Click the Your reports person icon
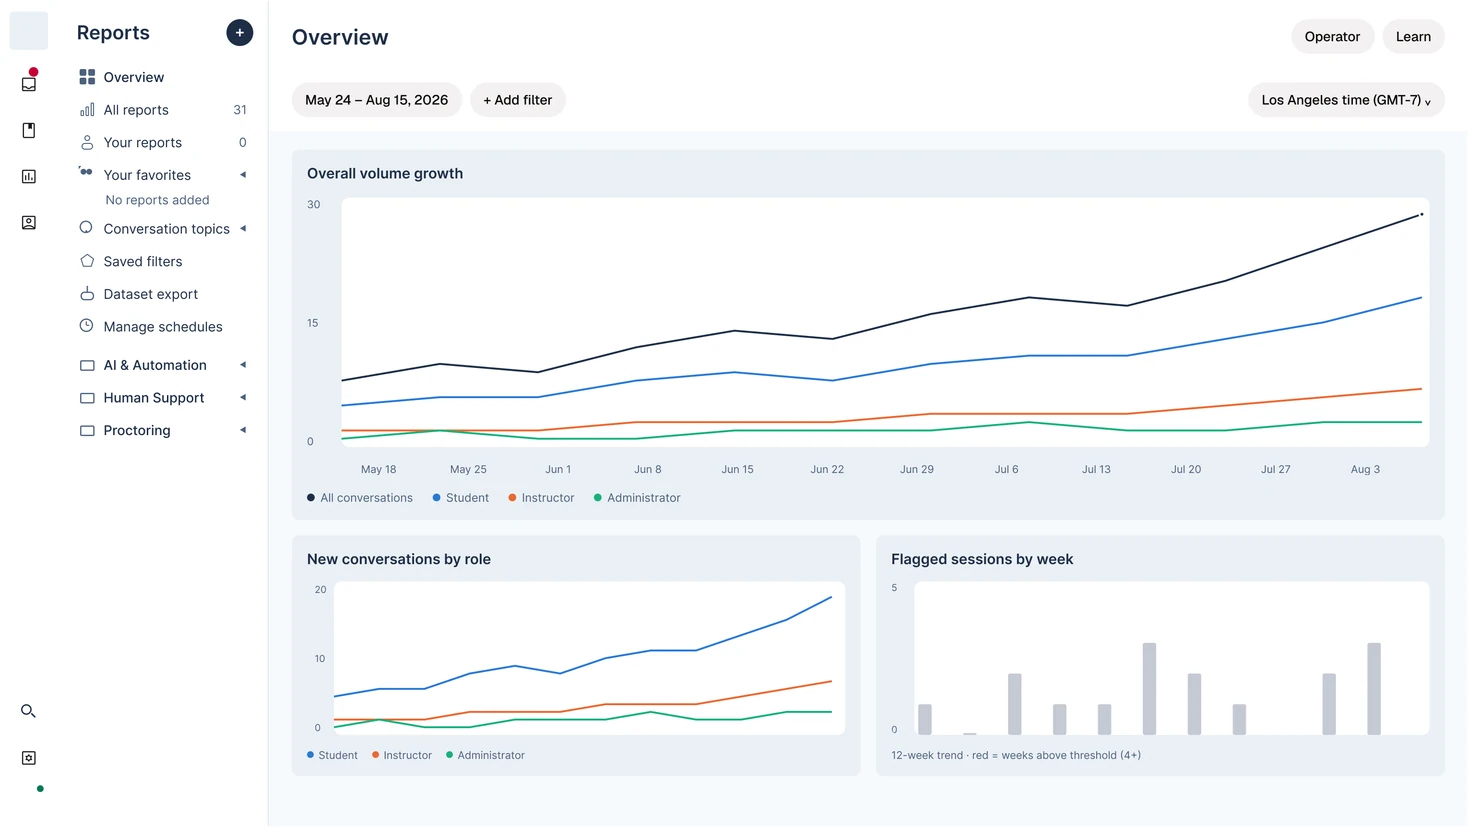The image size is (1468, 827). [87, 142]
